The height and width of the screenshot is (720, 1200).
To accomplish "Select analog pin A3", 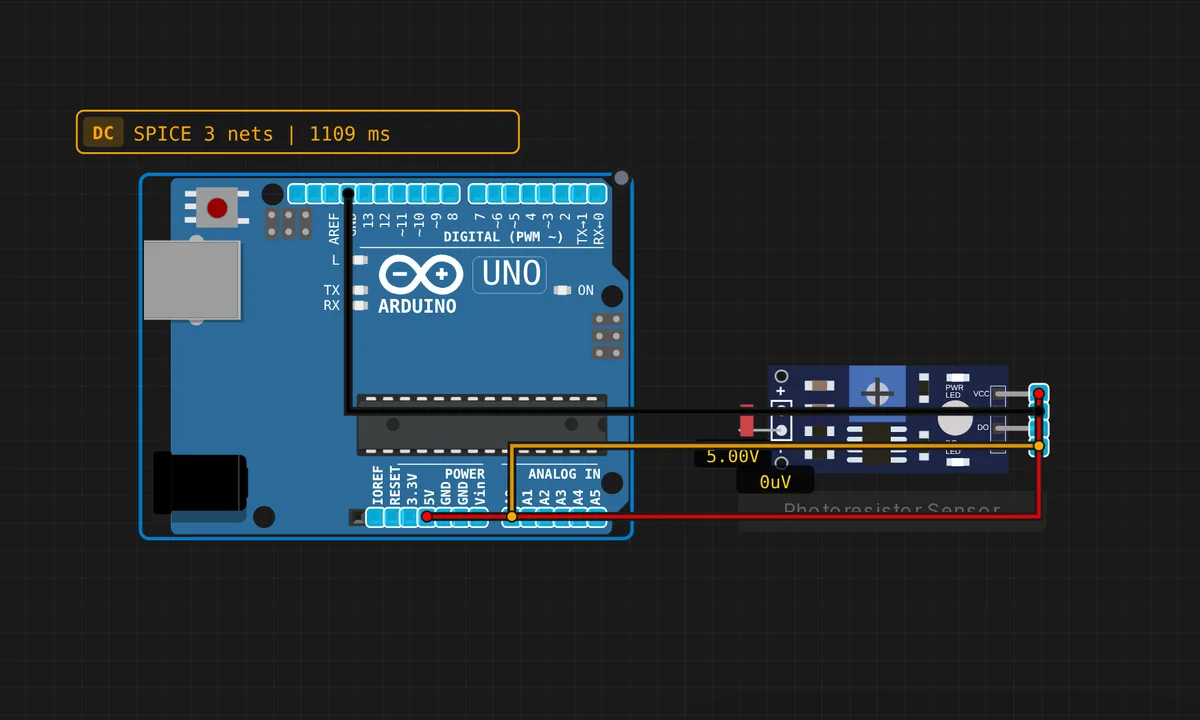I will (x=562, y=517).
